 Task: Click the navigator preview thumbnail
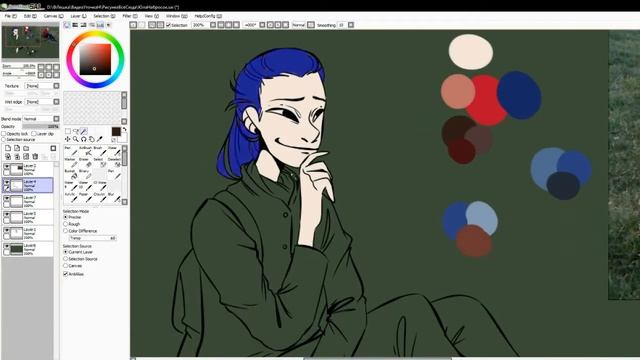point(30,42)
